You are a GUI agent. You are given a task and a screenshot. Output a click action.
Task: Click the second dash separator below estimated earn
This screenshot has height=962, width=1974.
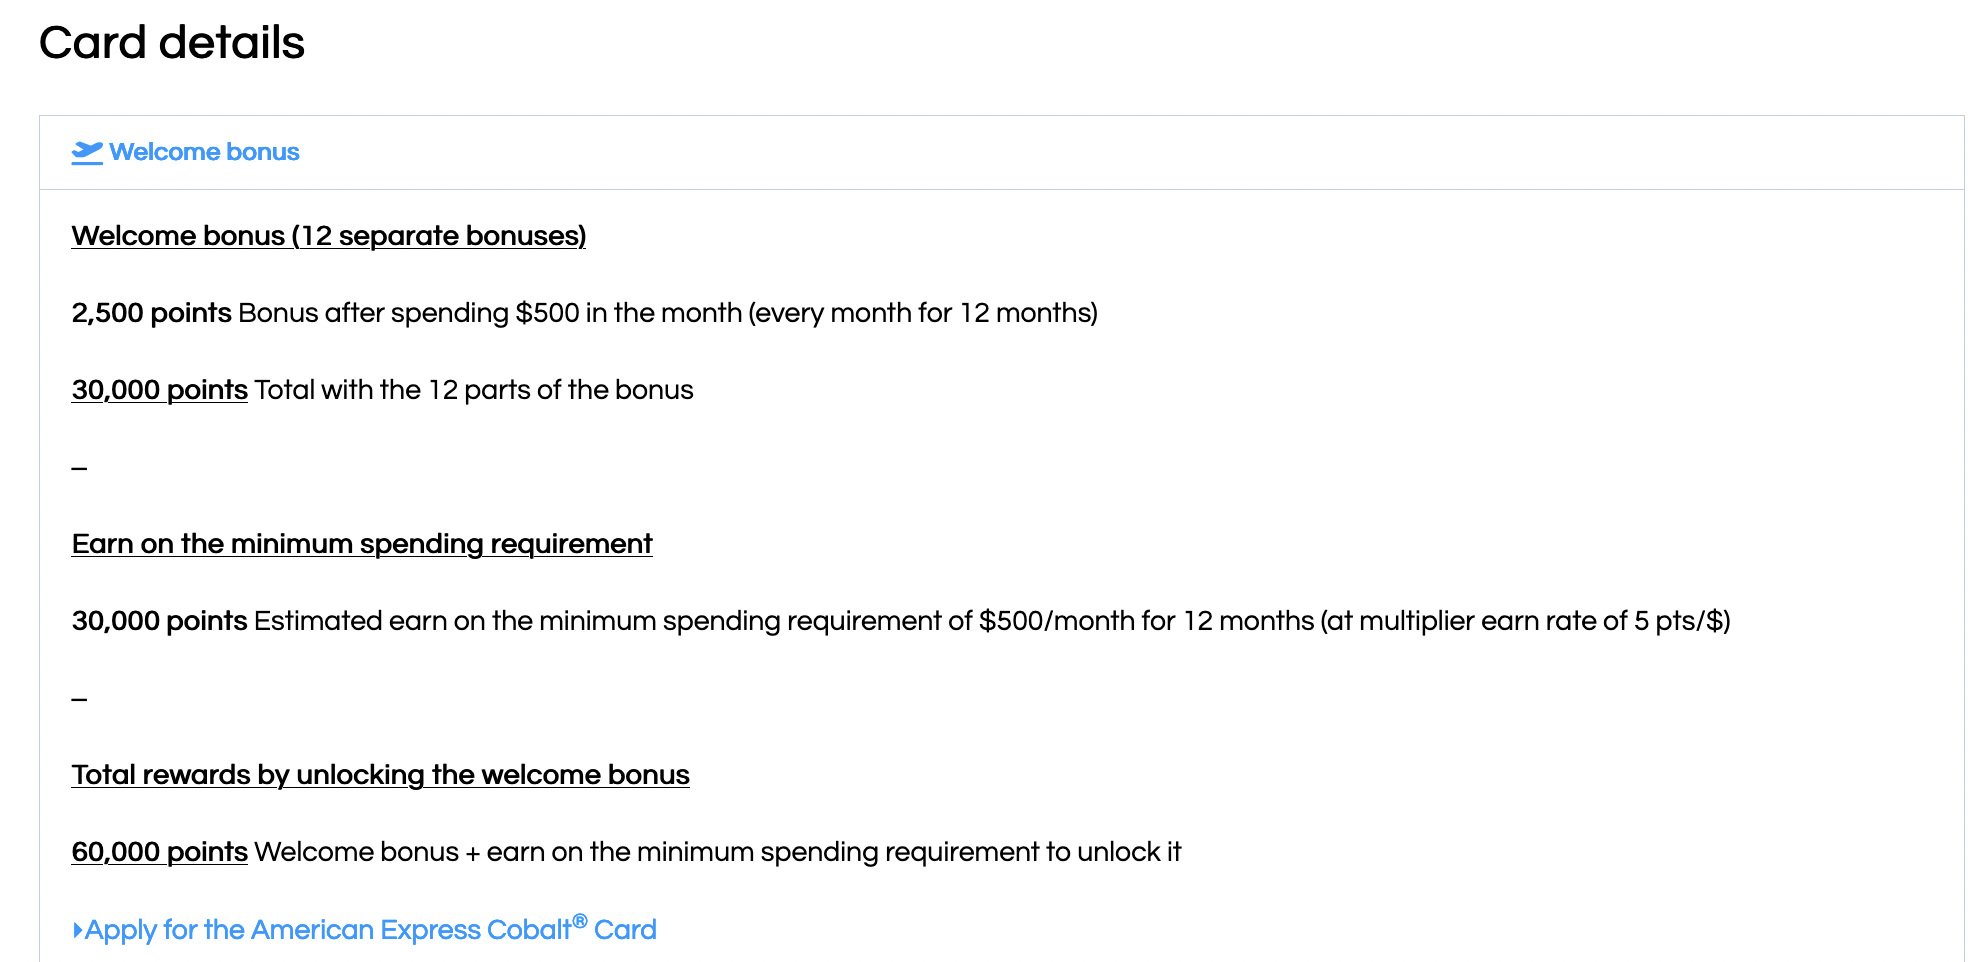[x=80, y=699]
